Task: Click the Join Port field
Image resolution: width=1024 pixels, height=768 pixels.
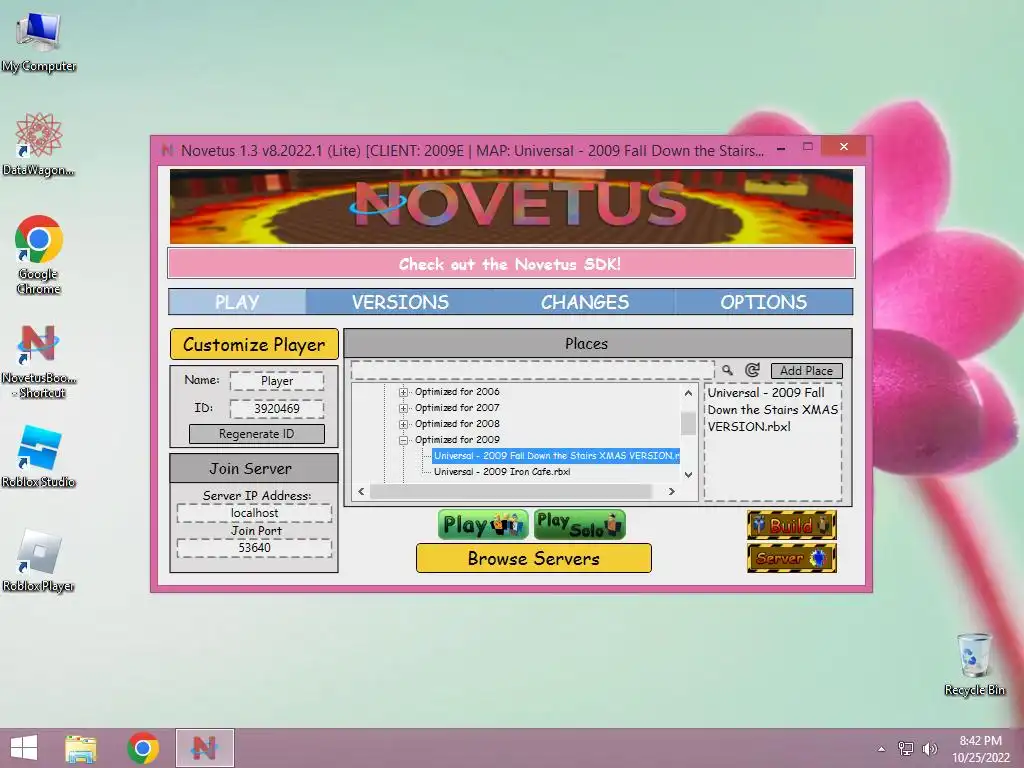Action: [254, 548]
